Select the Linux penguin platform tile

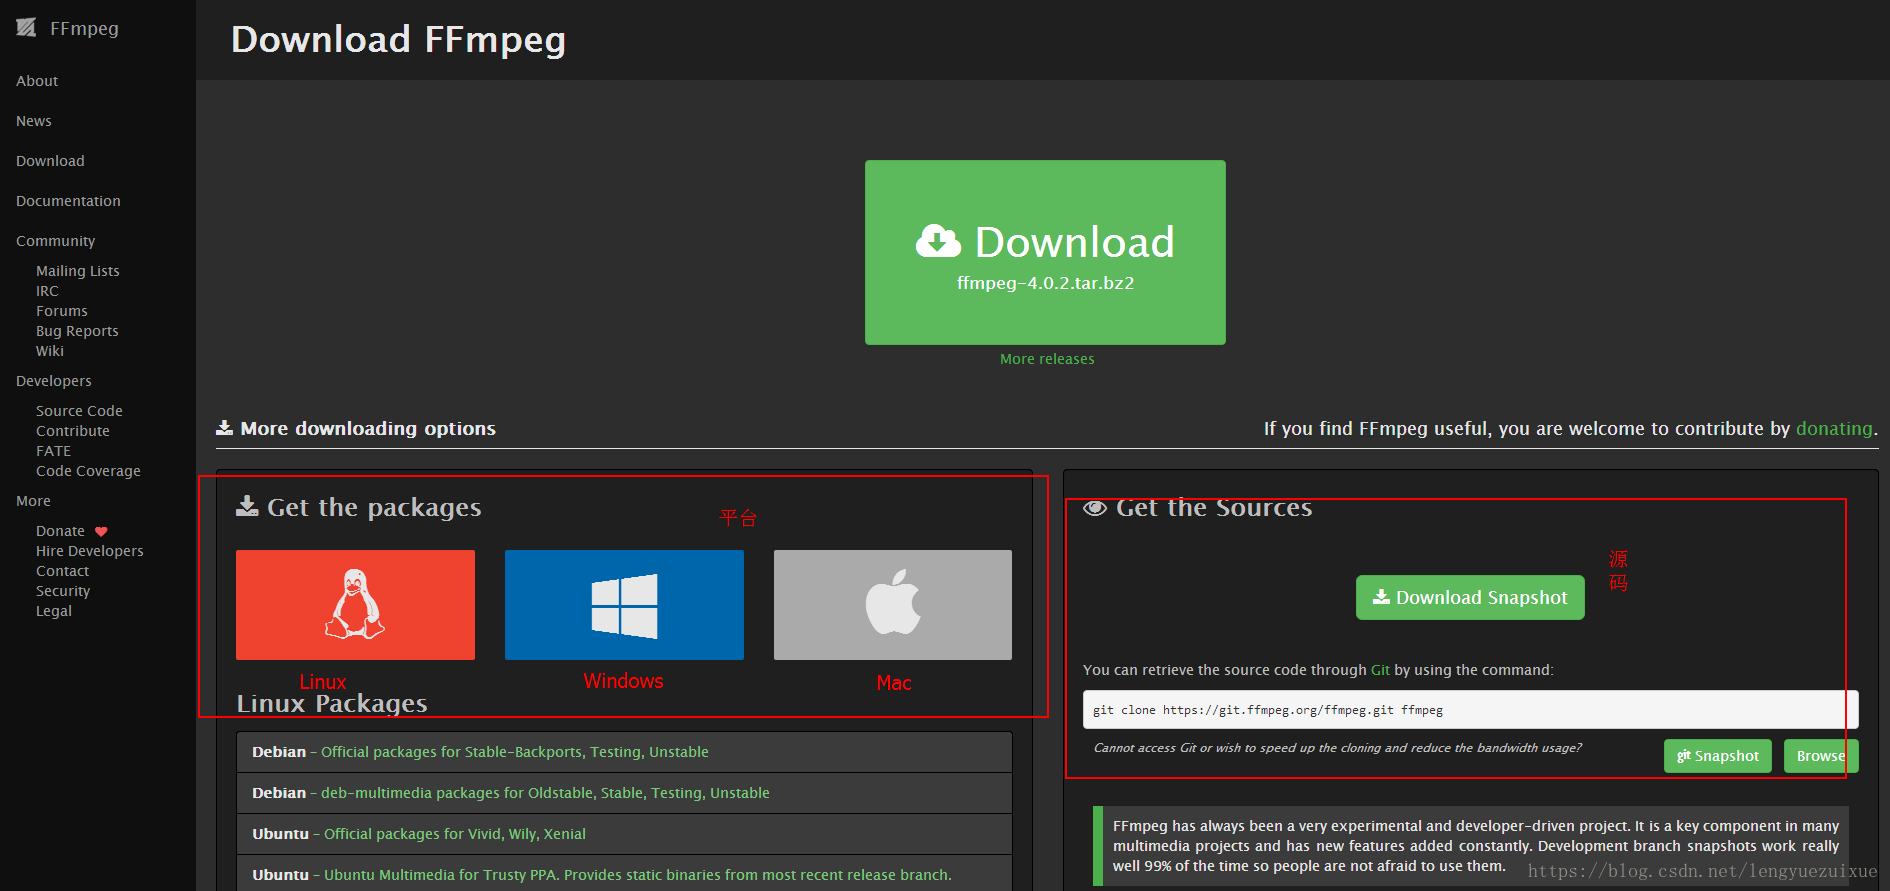point(355,605)
